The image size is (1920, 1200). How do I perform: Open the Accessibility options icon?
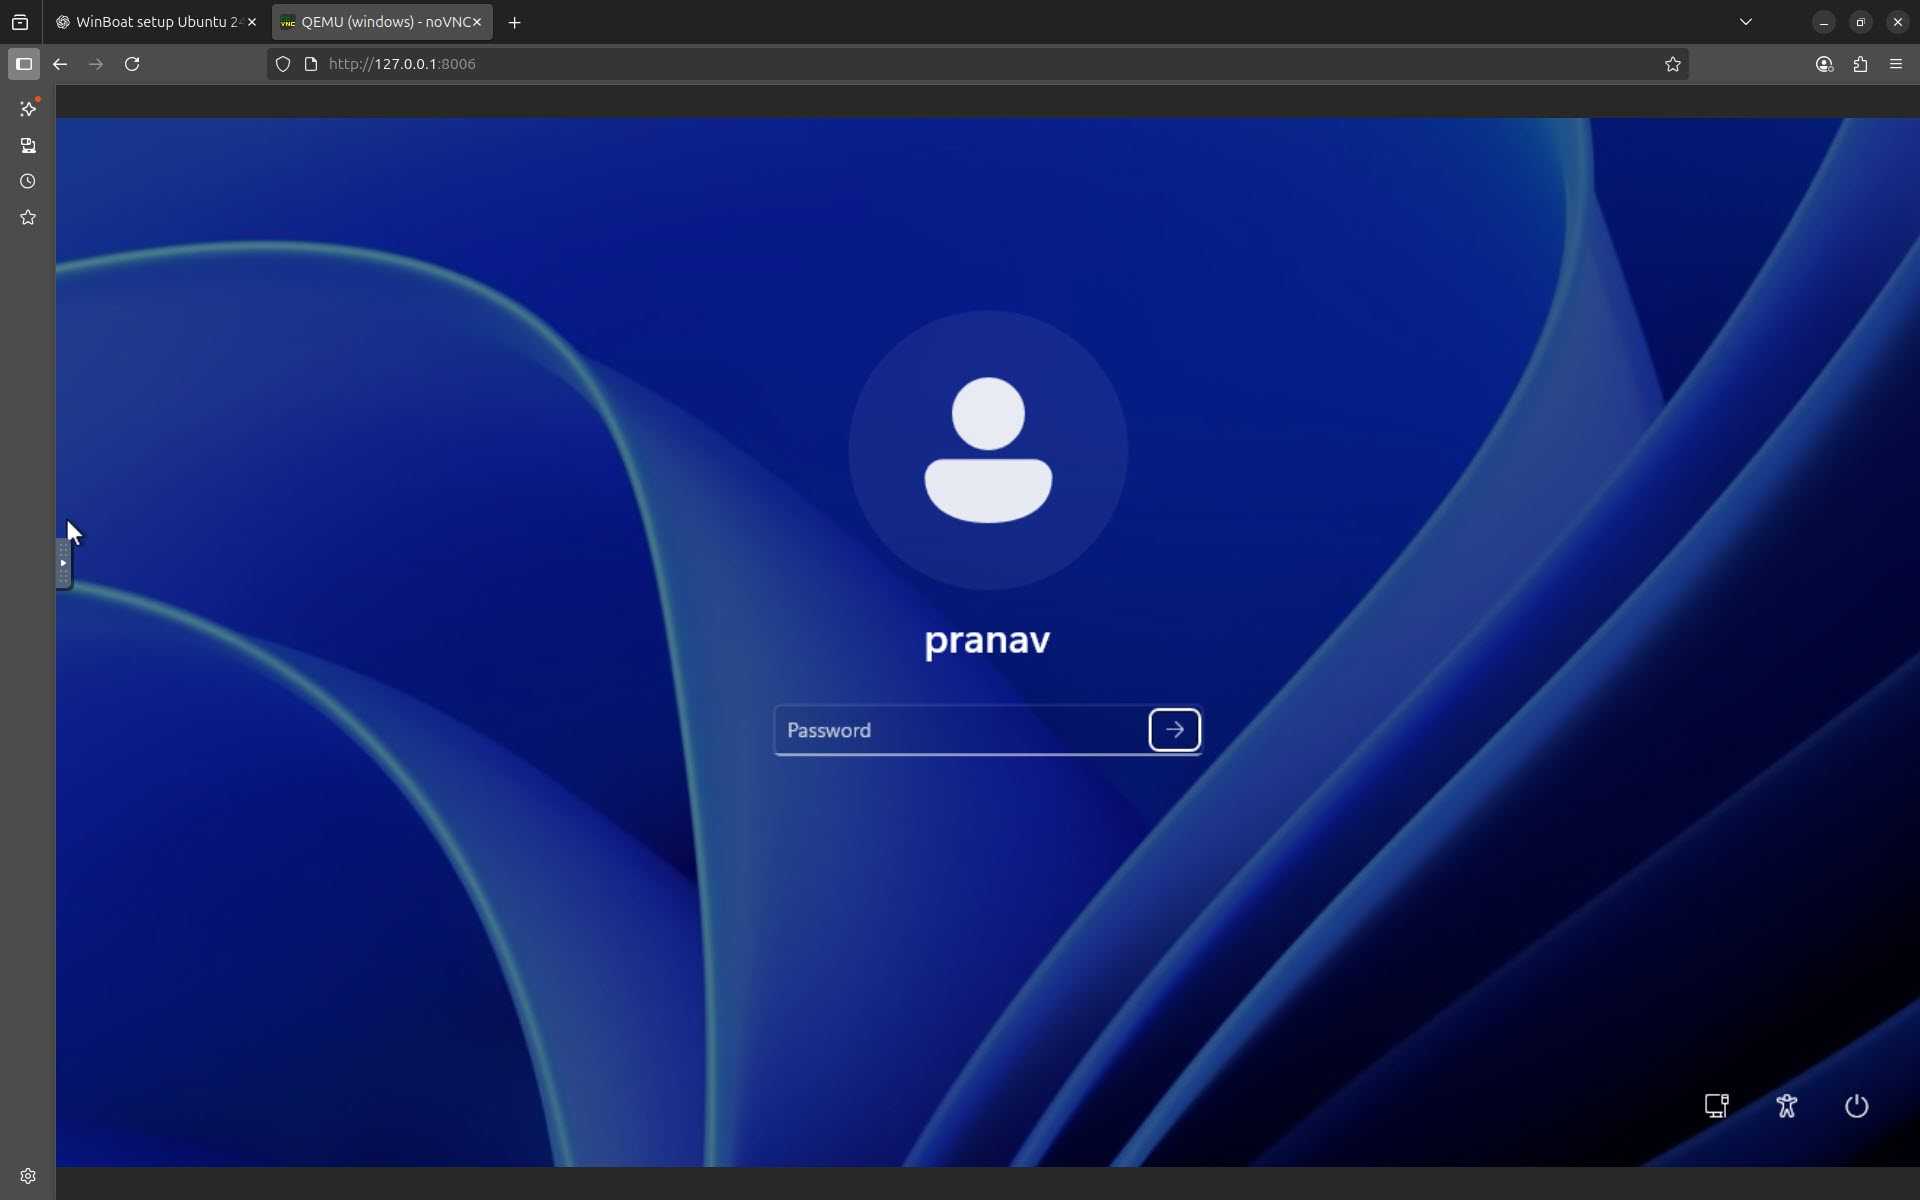click(x=1786, y=1106)
